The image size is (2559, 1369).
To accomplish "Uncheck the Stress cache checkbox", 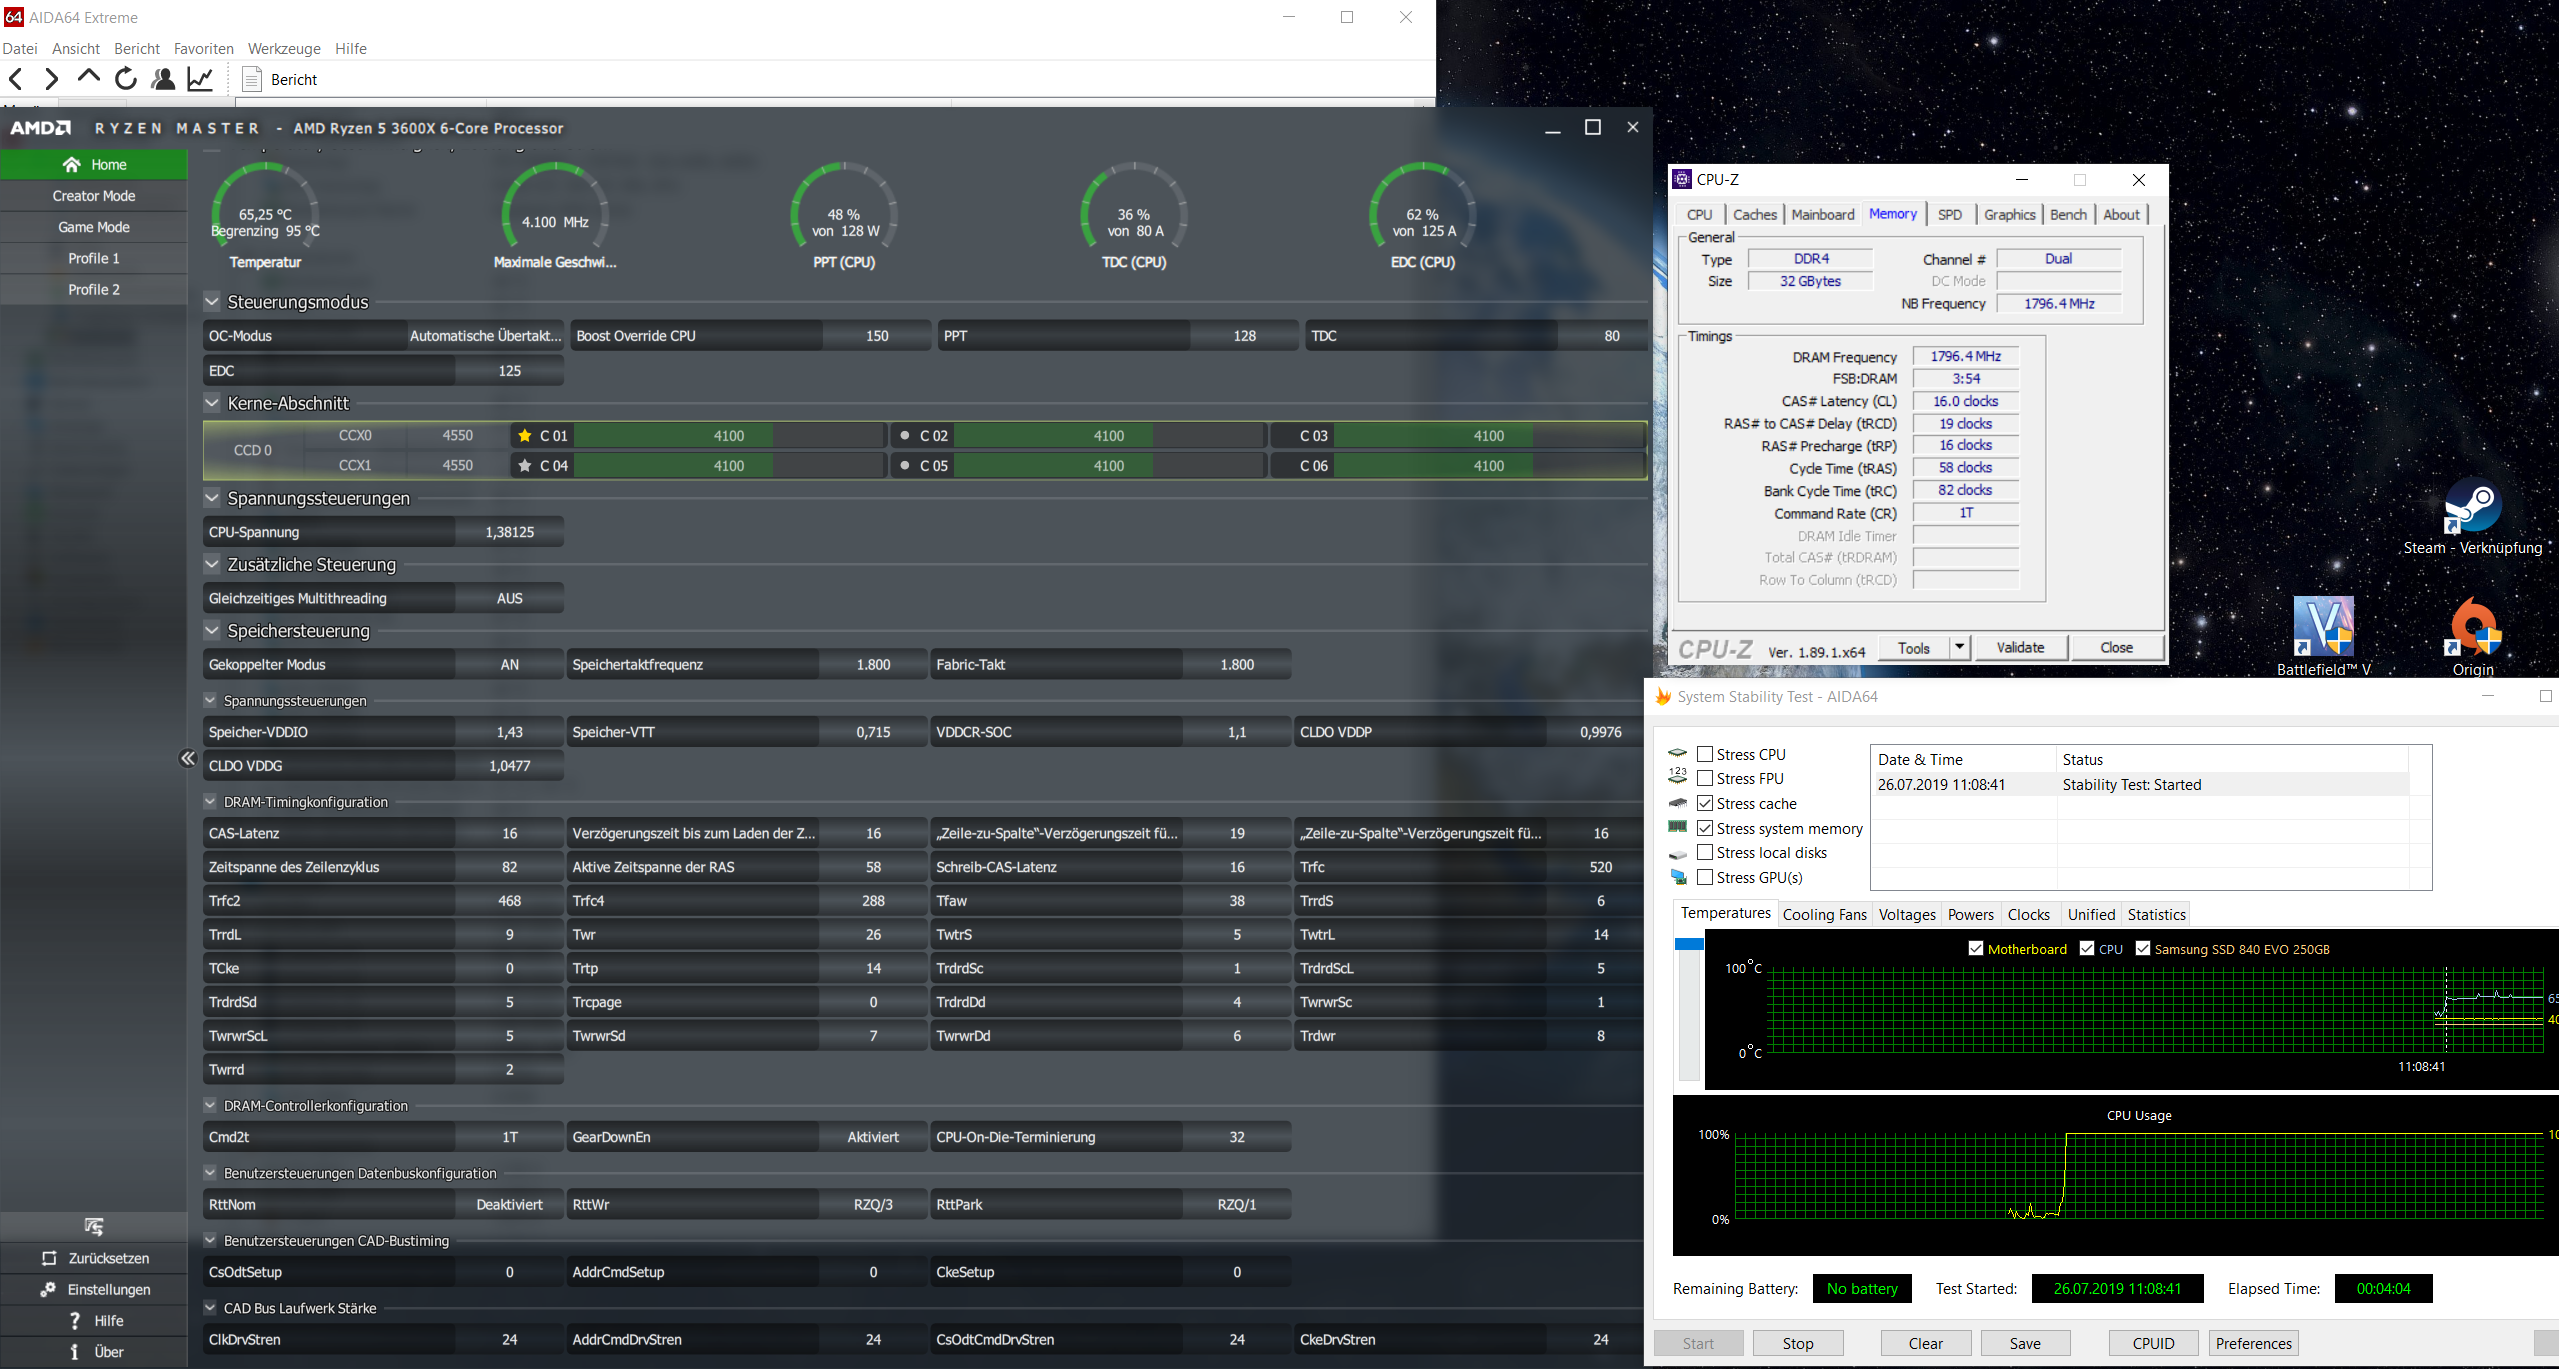I will (x=1705, y=803).
